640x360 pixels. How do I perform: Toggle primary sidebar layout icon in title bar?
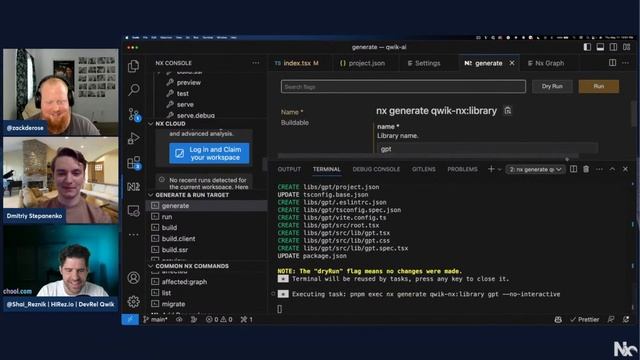[587, 47]
